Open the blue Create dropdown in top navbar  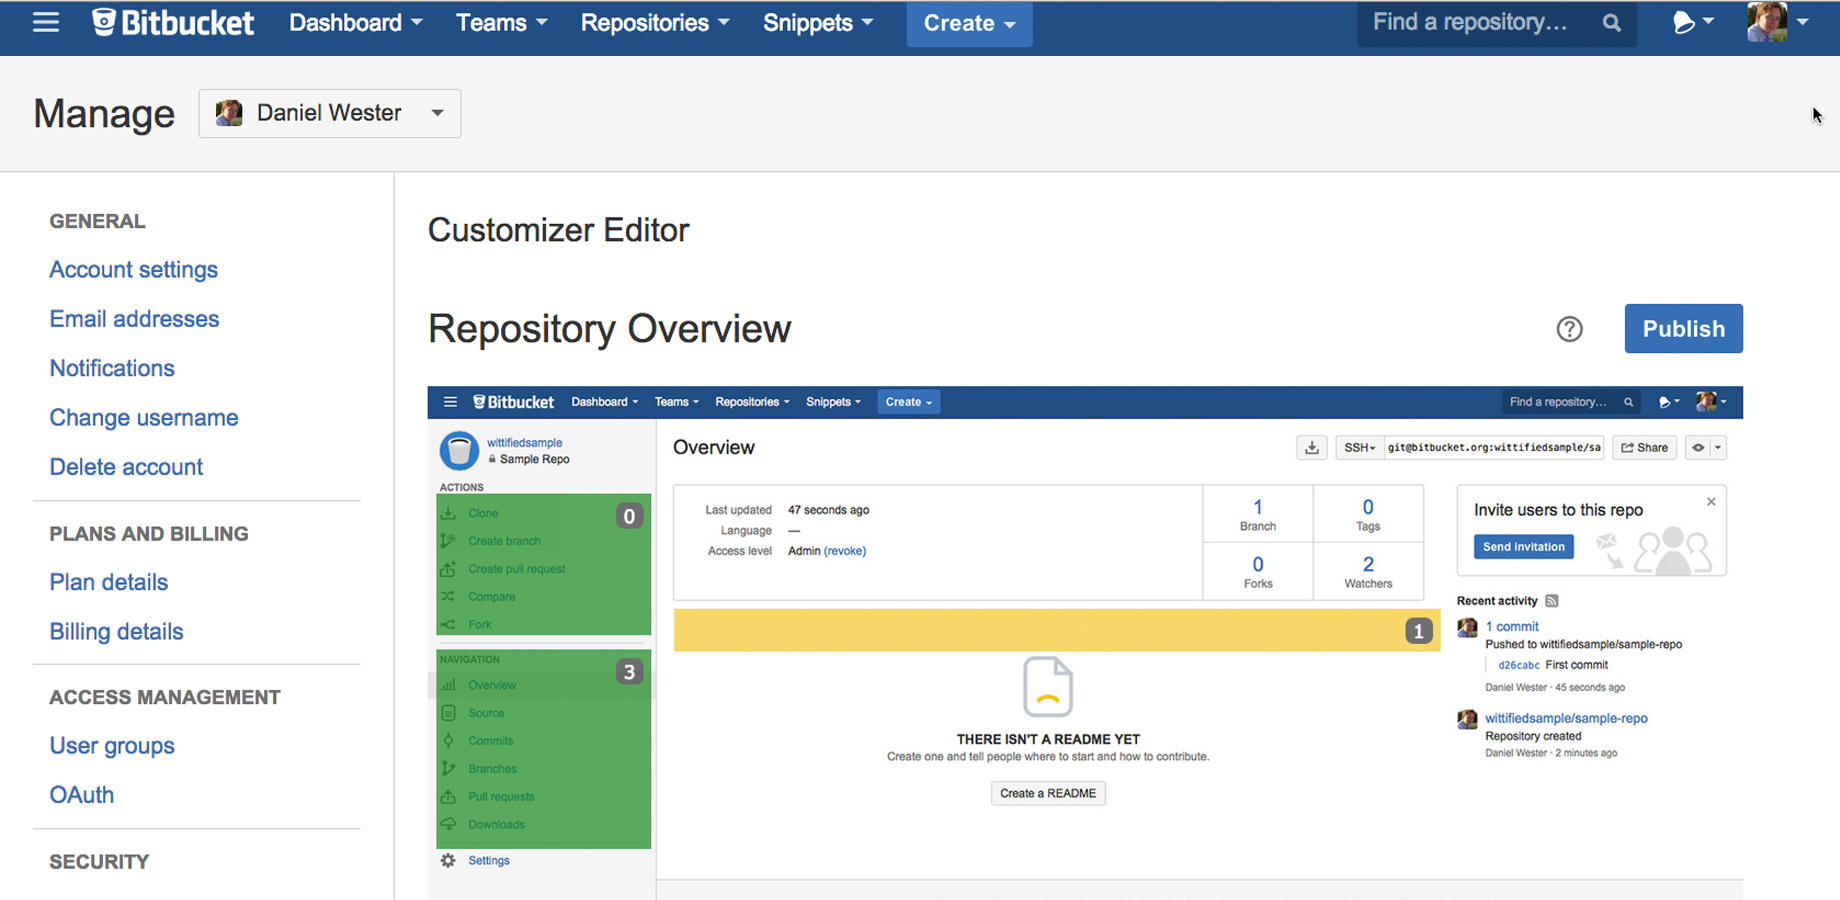coord(968,23)
